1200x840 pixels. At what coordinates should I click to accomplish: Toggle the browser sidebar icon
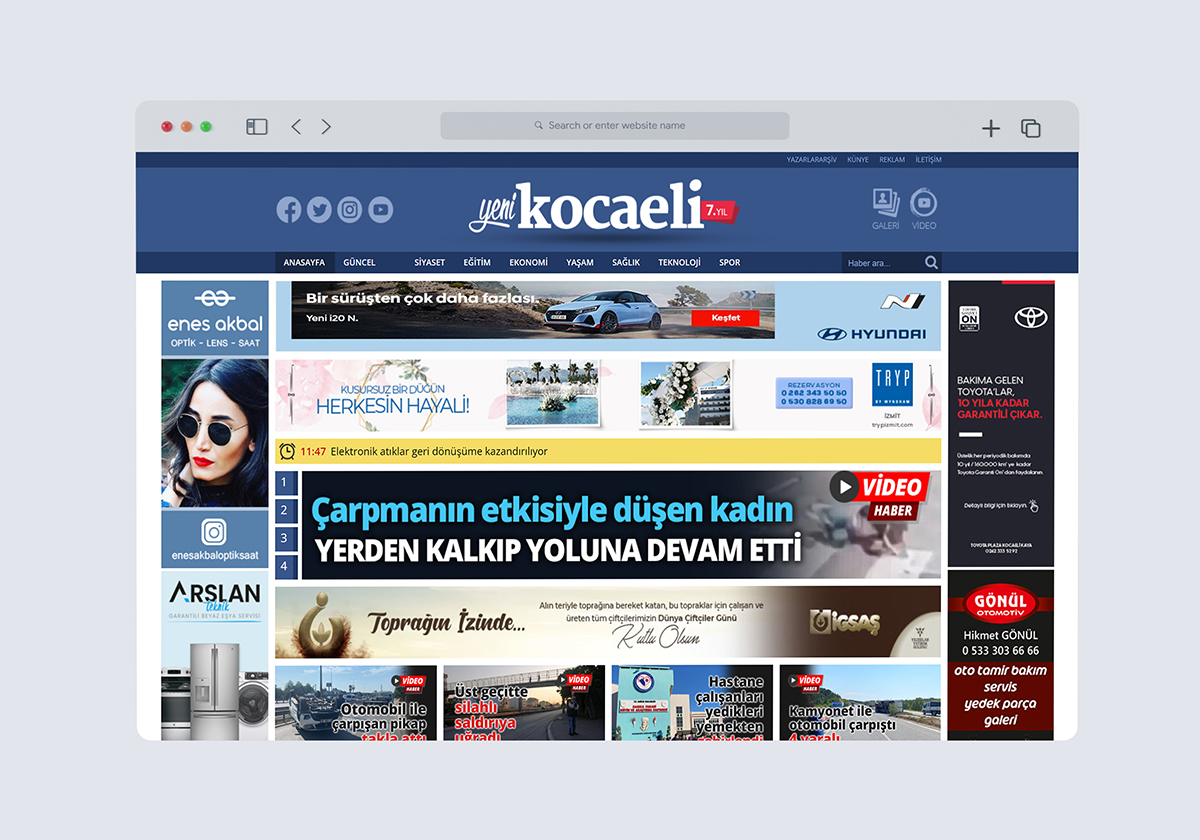pyautogui.click(x=257, y=127)
